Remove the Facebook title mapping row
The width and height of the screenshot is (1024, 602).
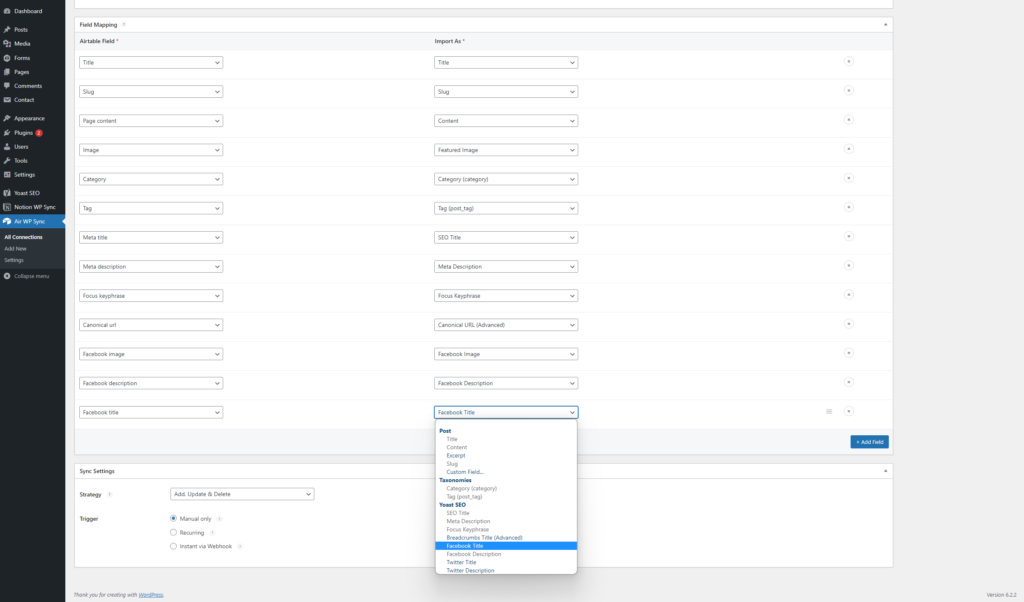pyautogui.click(x=848, y=411)
